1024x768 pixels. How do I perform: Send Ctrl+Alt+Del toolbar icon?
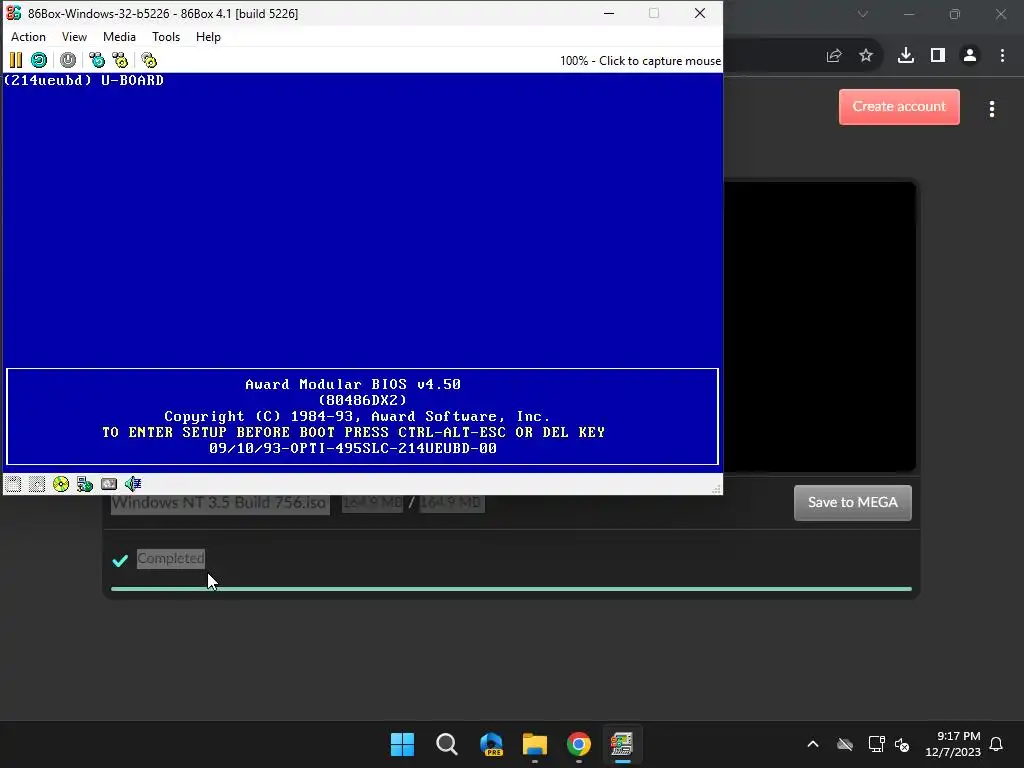97,60
